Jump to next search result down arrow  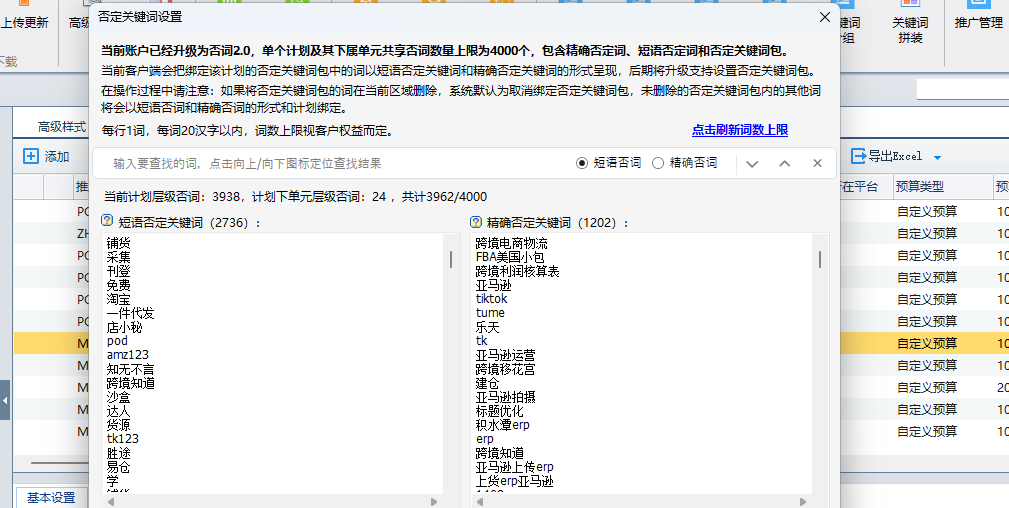coord(752,164)
